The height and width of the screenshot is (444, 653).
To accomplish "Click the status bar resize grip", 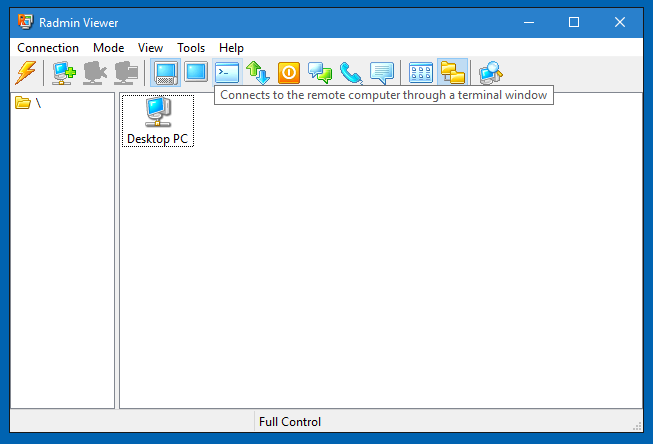I will tap(637, 426).
